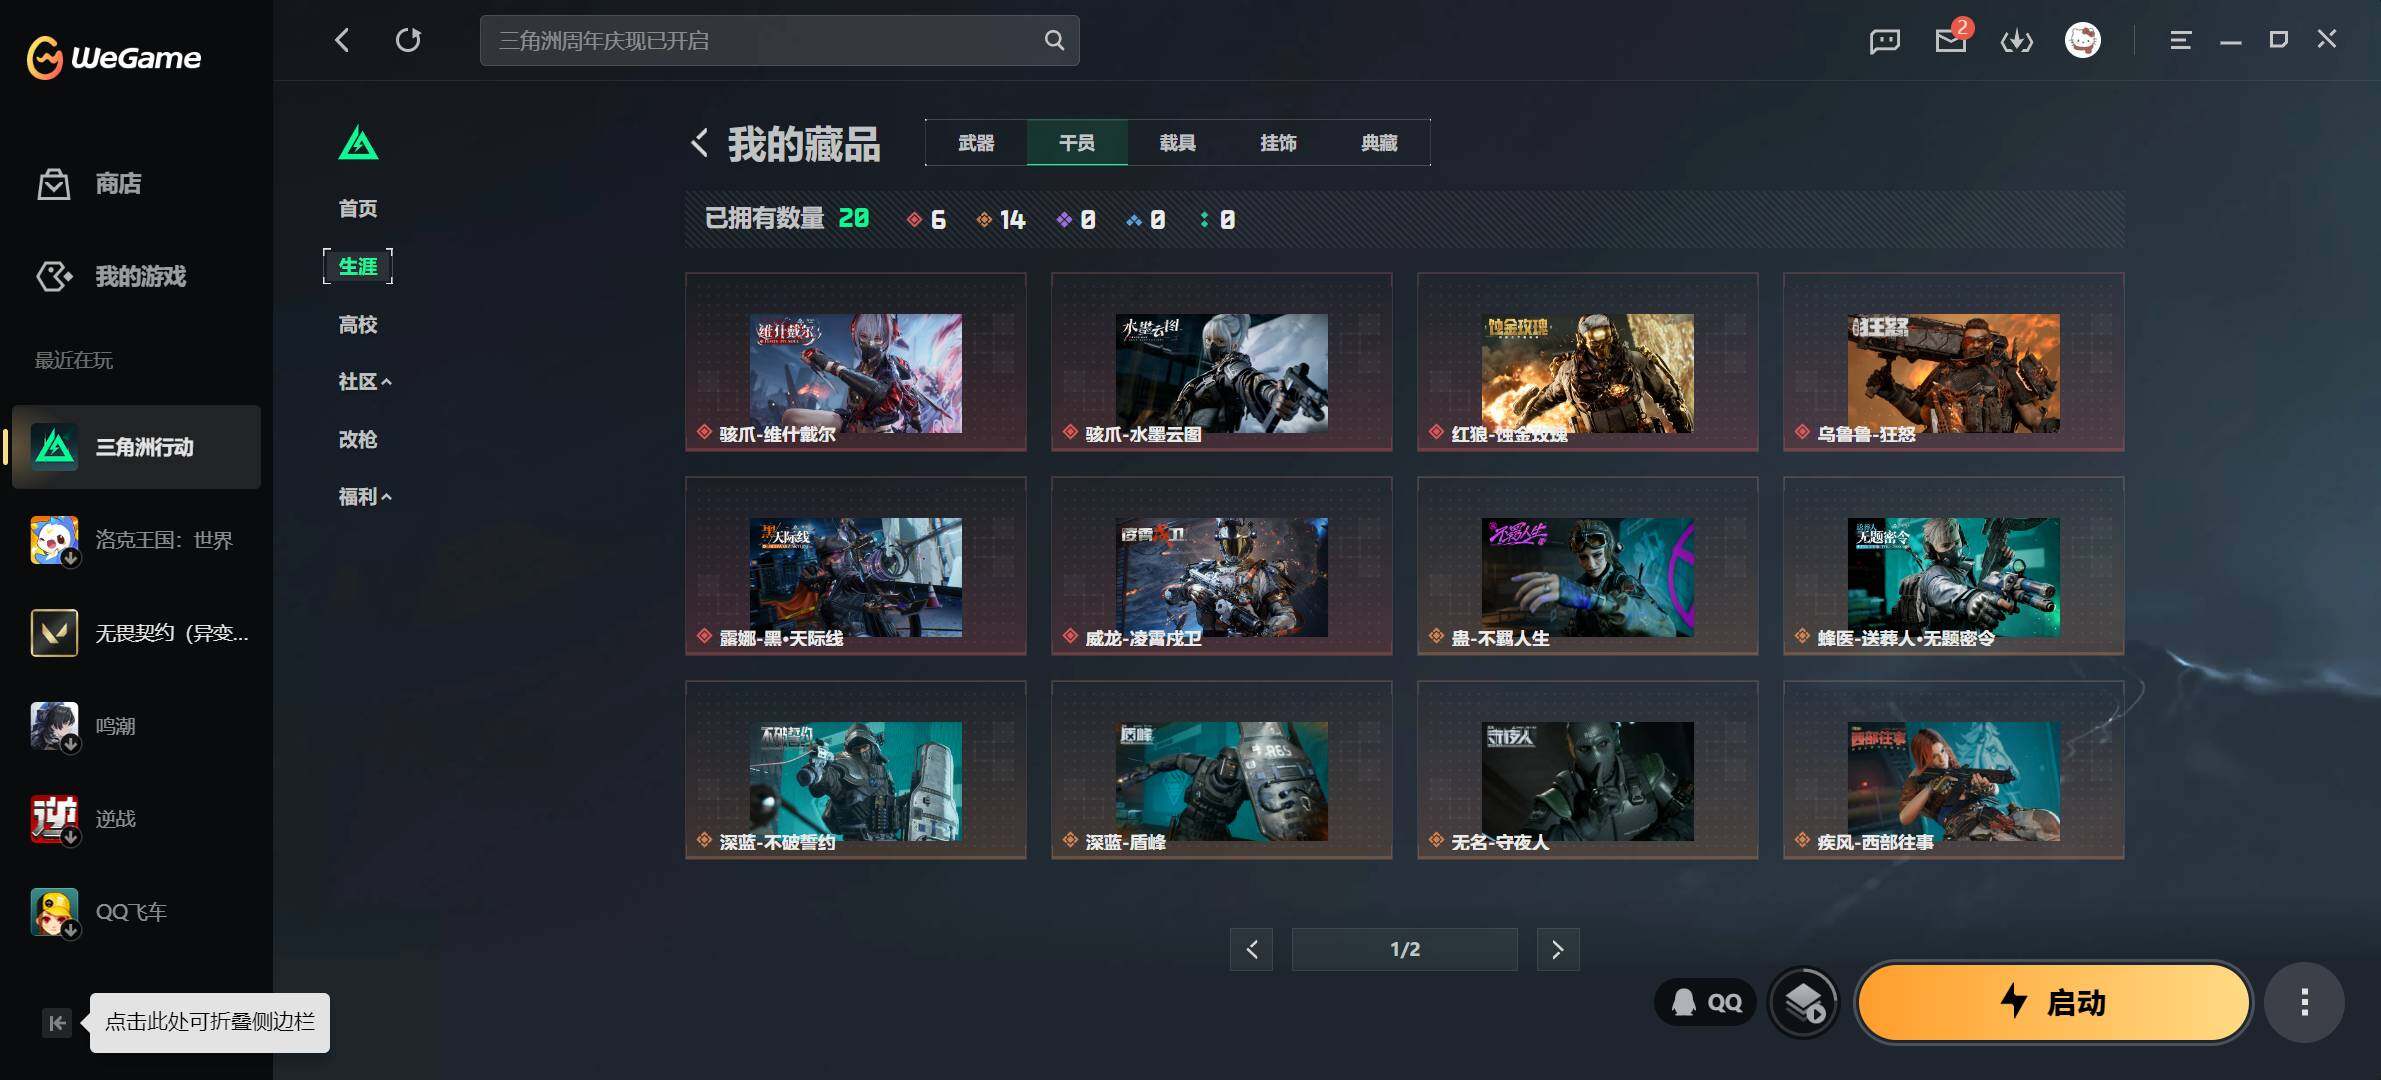
Task: Select 逆战 game entry
Action: point(136,819)
